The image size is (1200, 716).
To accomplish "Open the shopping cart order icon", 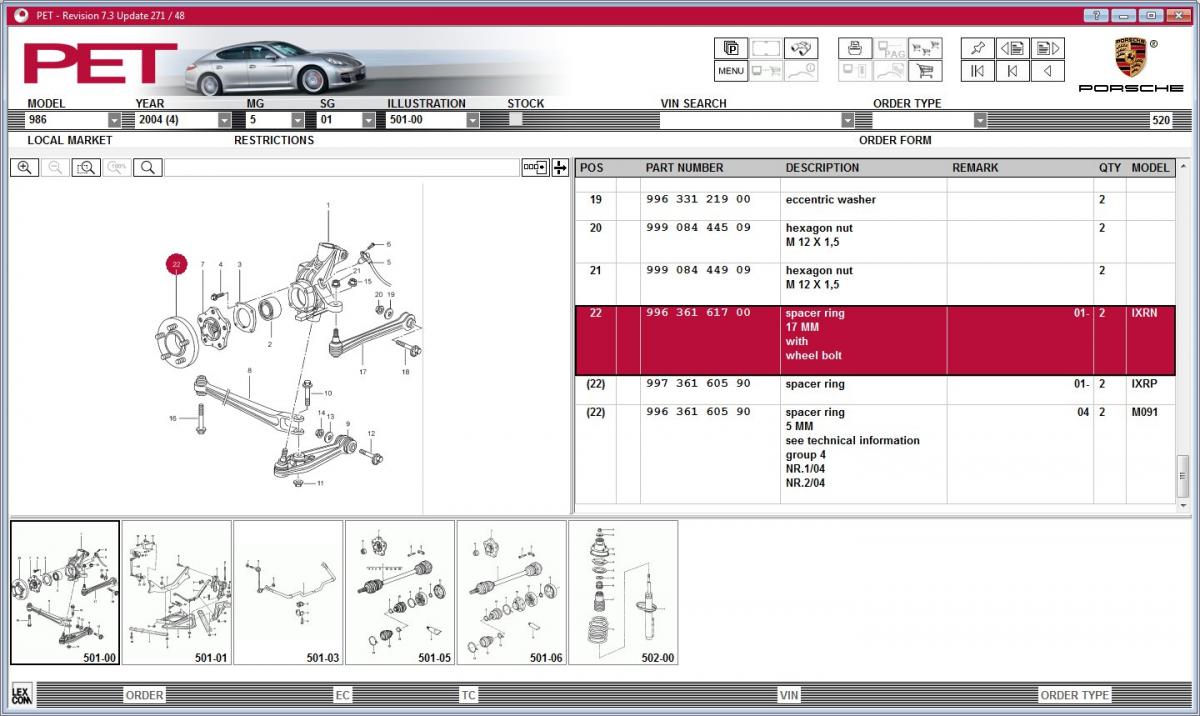I will (924, 71).
